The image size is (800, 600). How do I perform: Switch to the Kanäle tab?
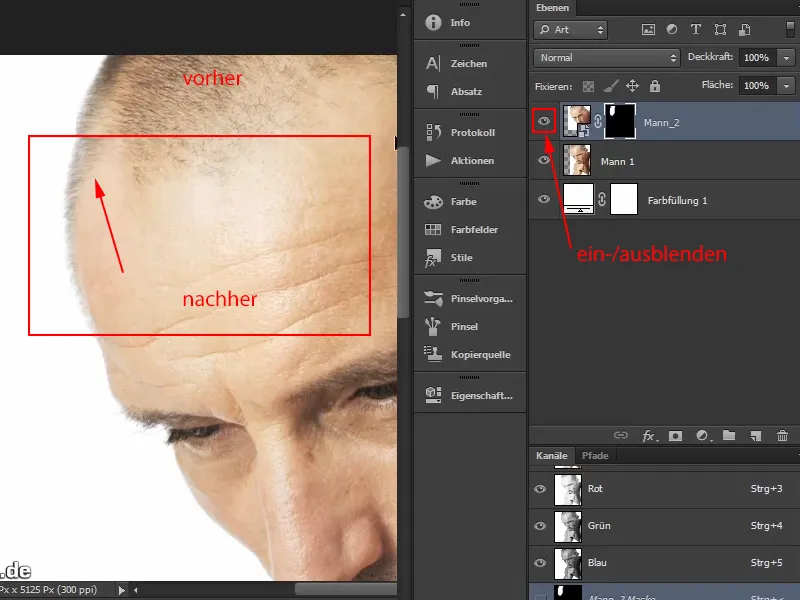pos(552,456)
